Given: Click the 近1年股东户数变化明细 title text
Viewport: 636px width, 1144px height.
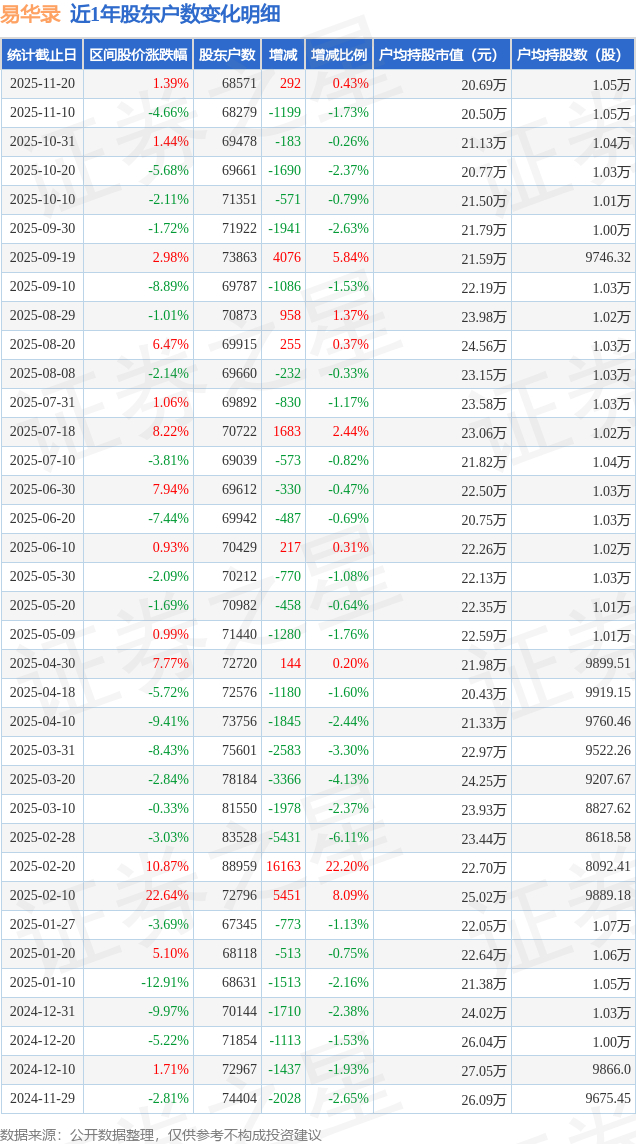Looking at the screenshot, I should pos(175,14).
